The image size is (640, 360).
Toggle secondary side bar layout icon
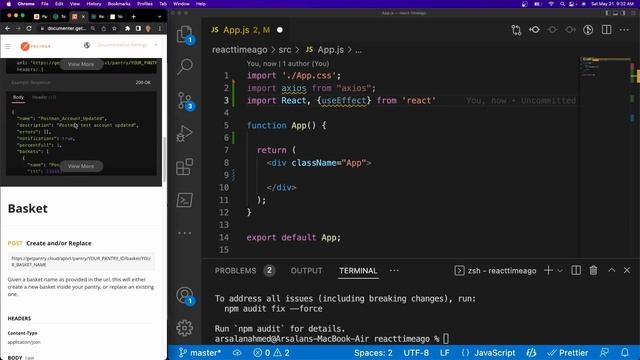click(623, 13)
